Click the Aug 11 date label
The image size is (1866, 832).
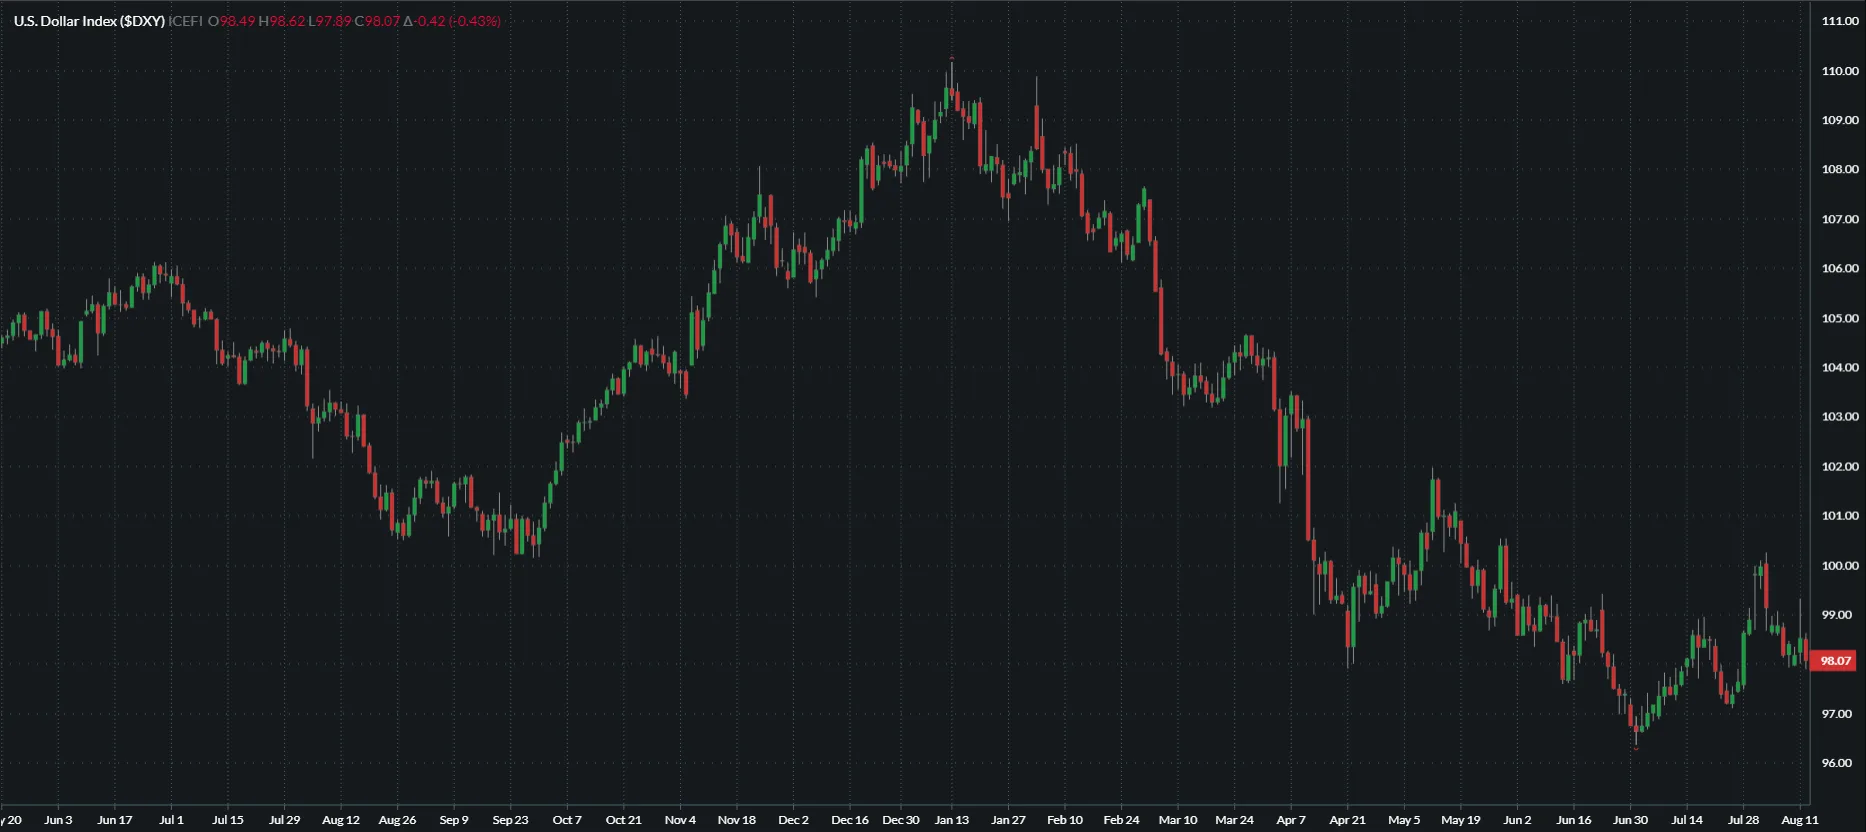[1800, 820]
